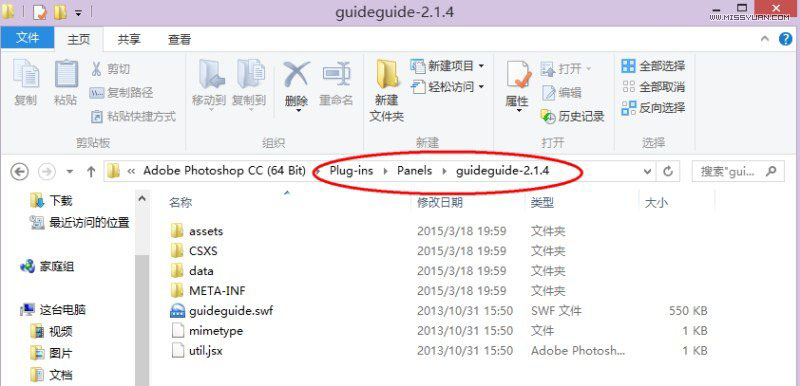Click Select all (全部选择)
800x386 pixels.
point(653,66)
